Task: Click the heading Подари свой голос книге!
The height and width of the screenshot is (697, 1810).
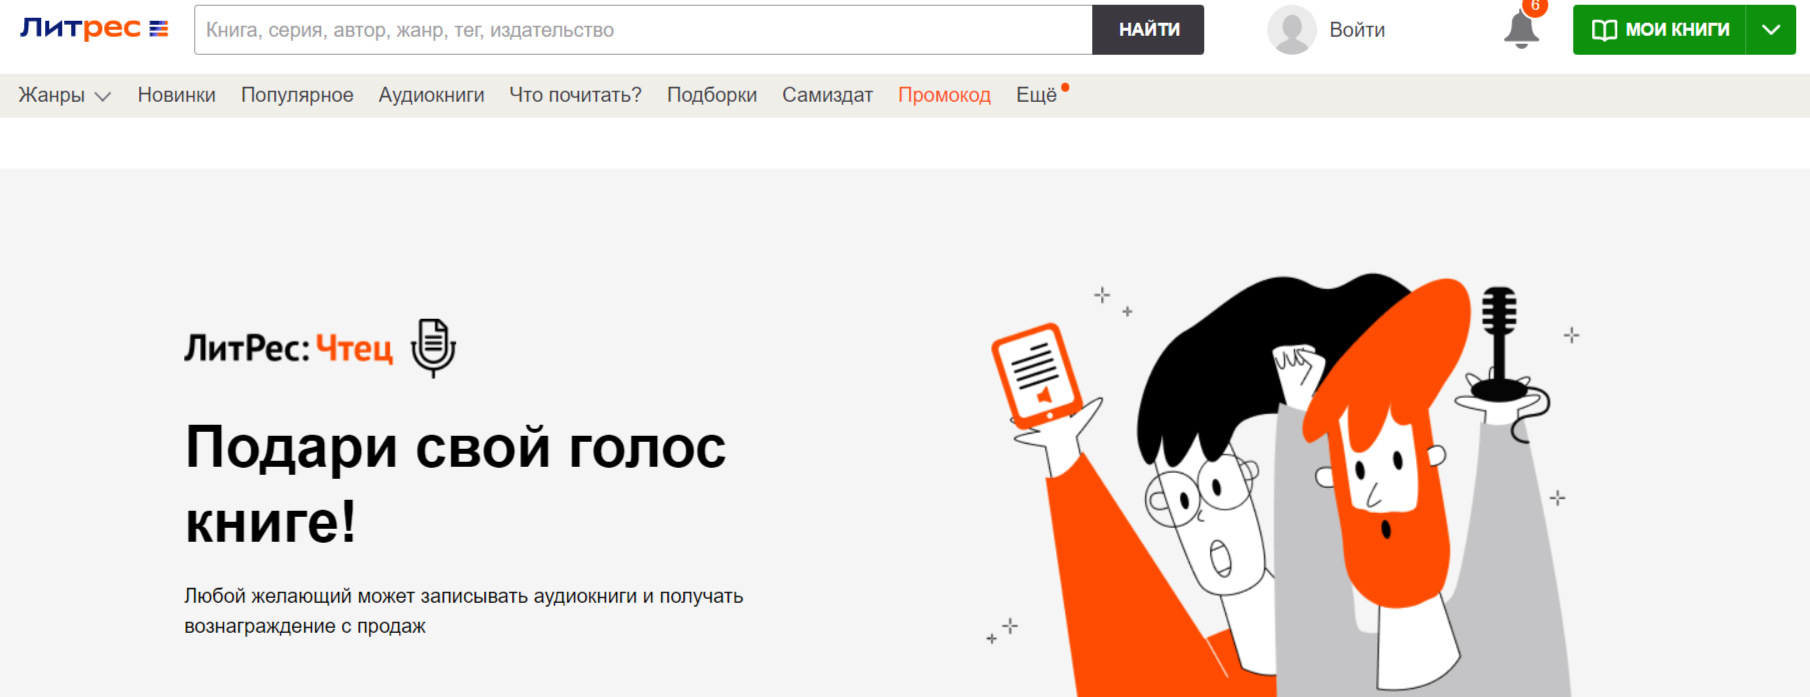Action: 455,484
